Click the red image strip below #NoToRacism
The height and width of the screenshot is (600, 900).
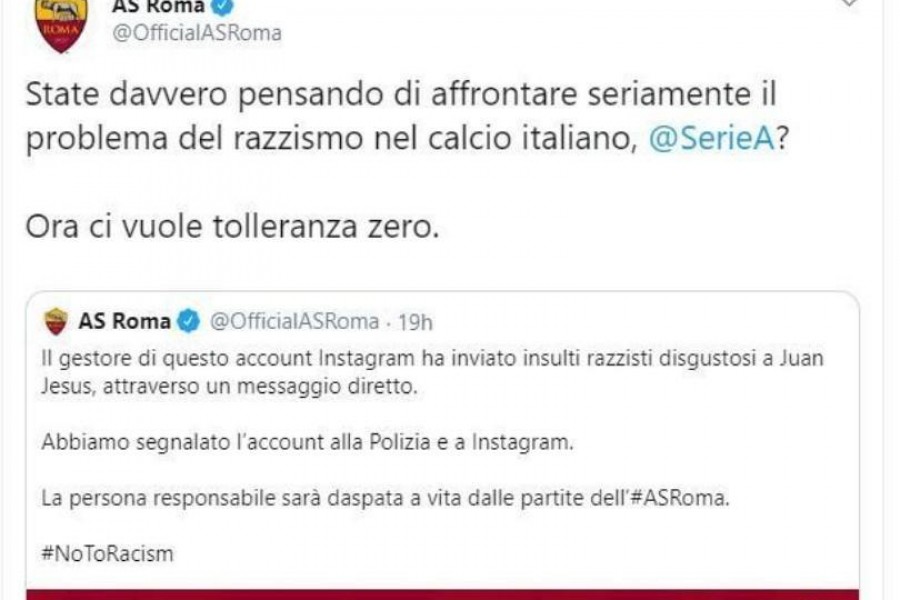pyautogui.click(x=443, y=594)
